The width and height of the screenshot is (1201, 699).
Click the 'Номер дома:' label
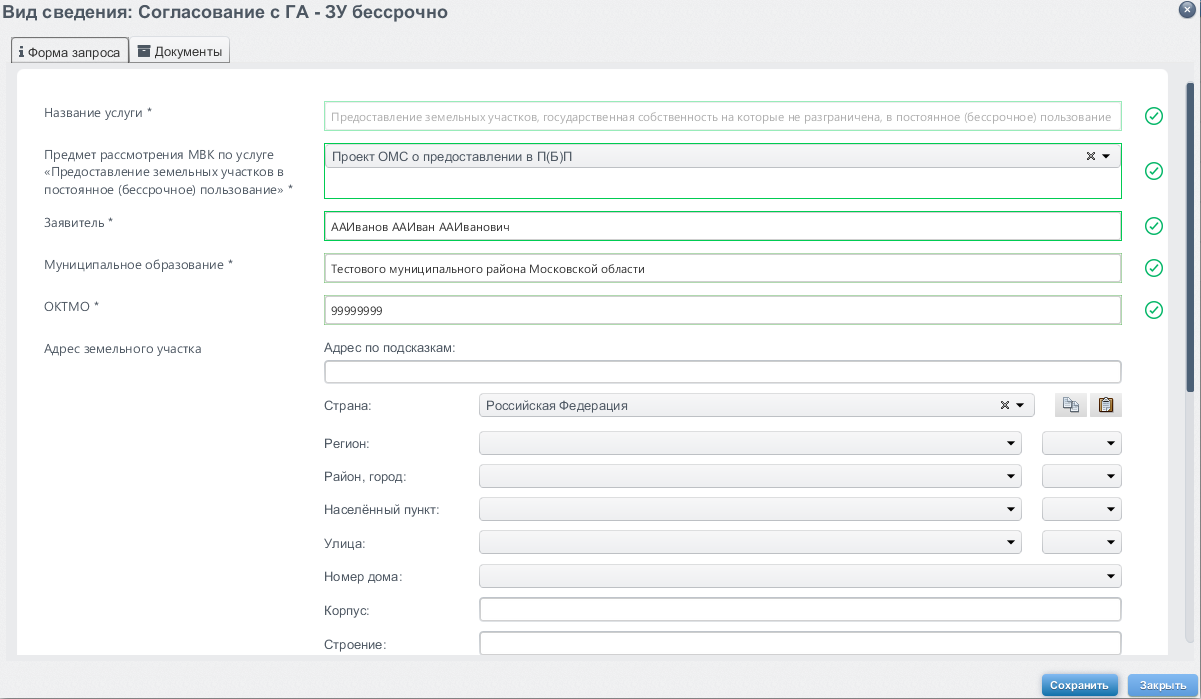[x=363, y=577]
